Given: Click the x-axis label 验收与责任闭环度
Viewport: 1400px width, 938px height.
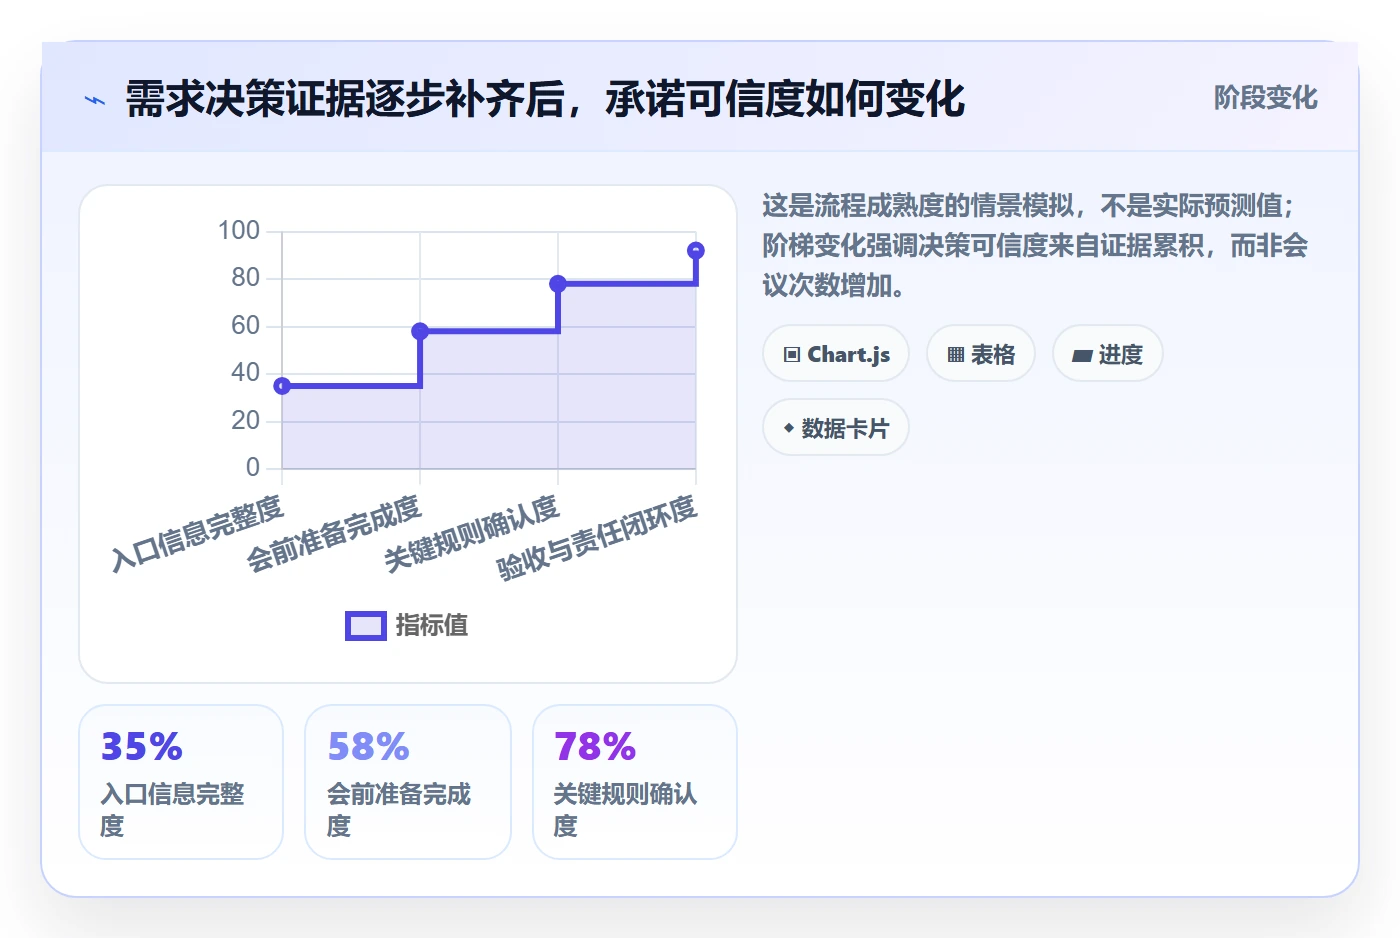Looking at the screenshot, I should pyautogui.click(x=597, y=538).
